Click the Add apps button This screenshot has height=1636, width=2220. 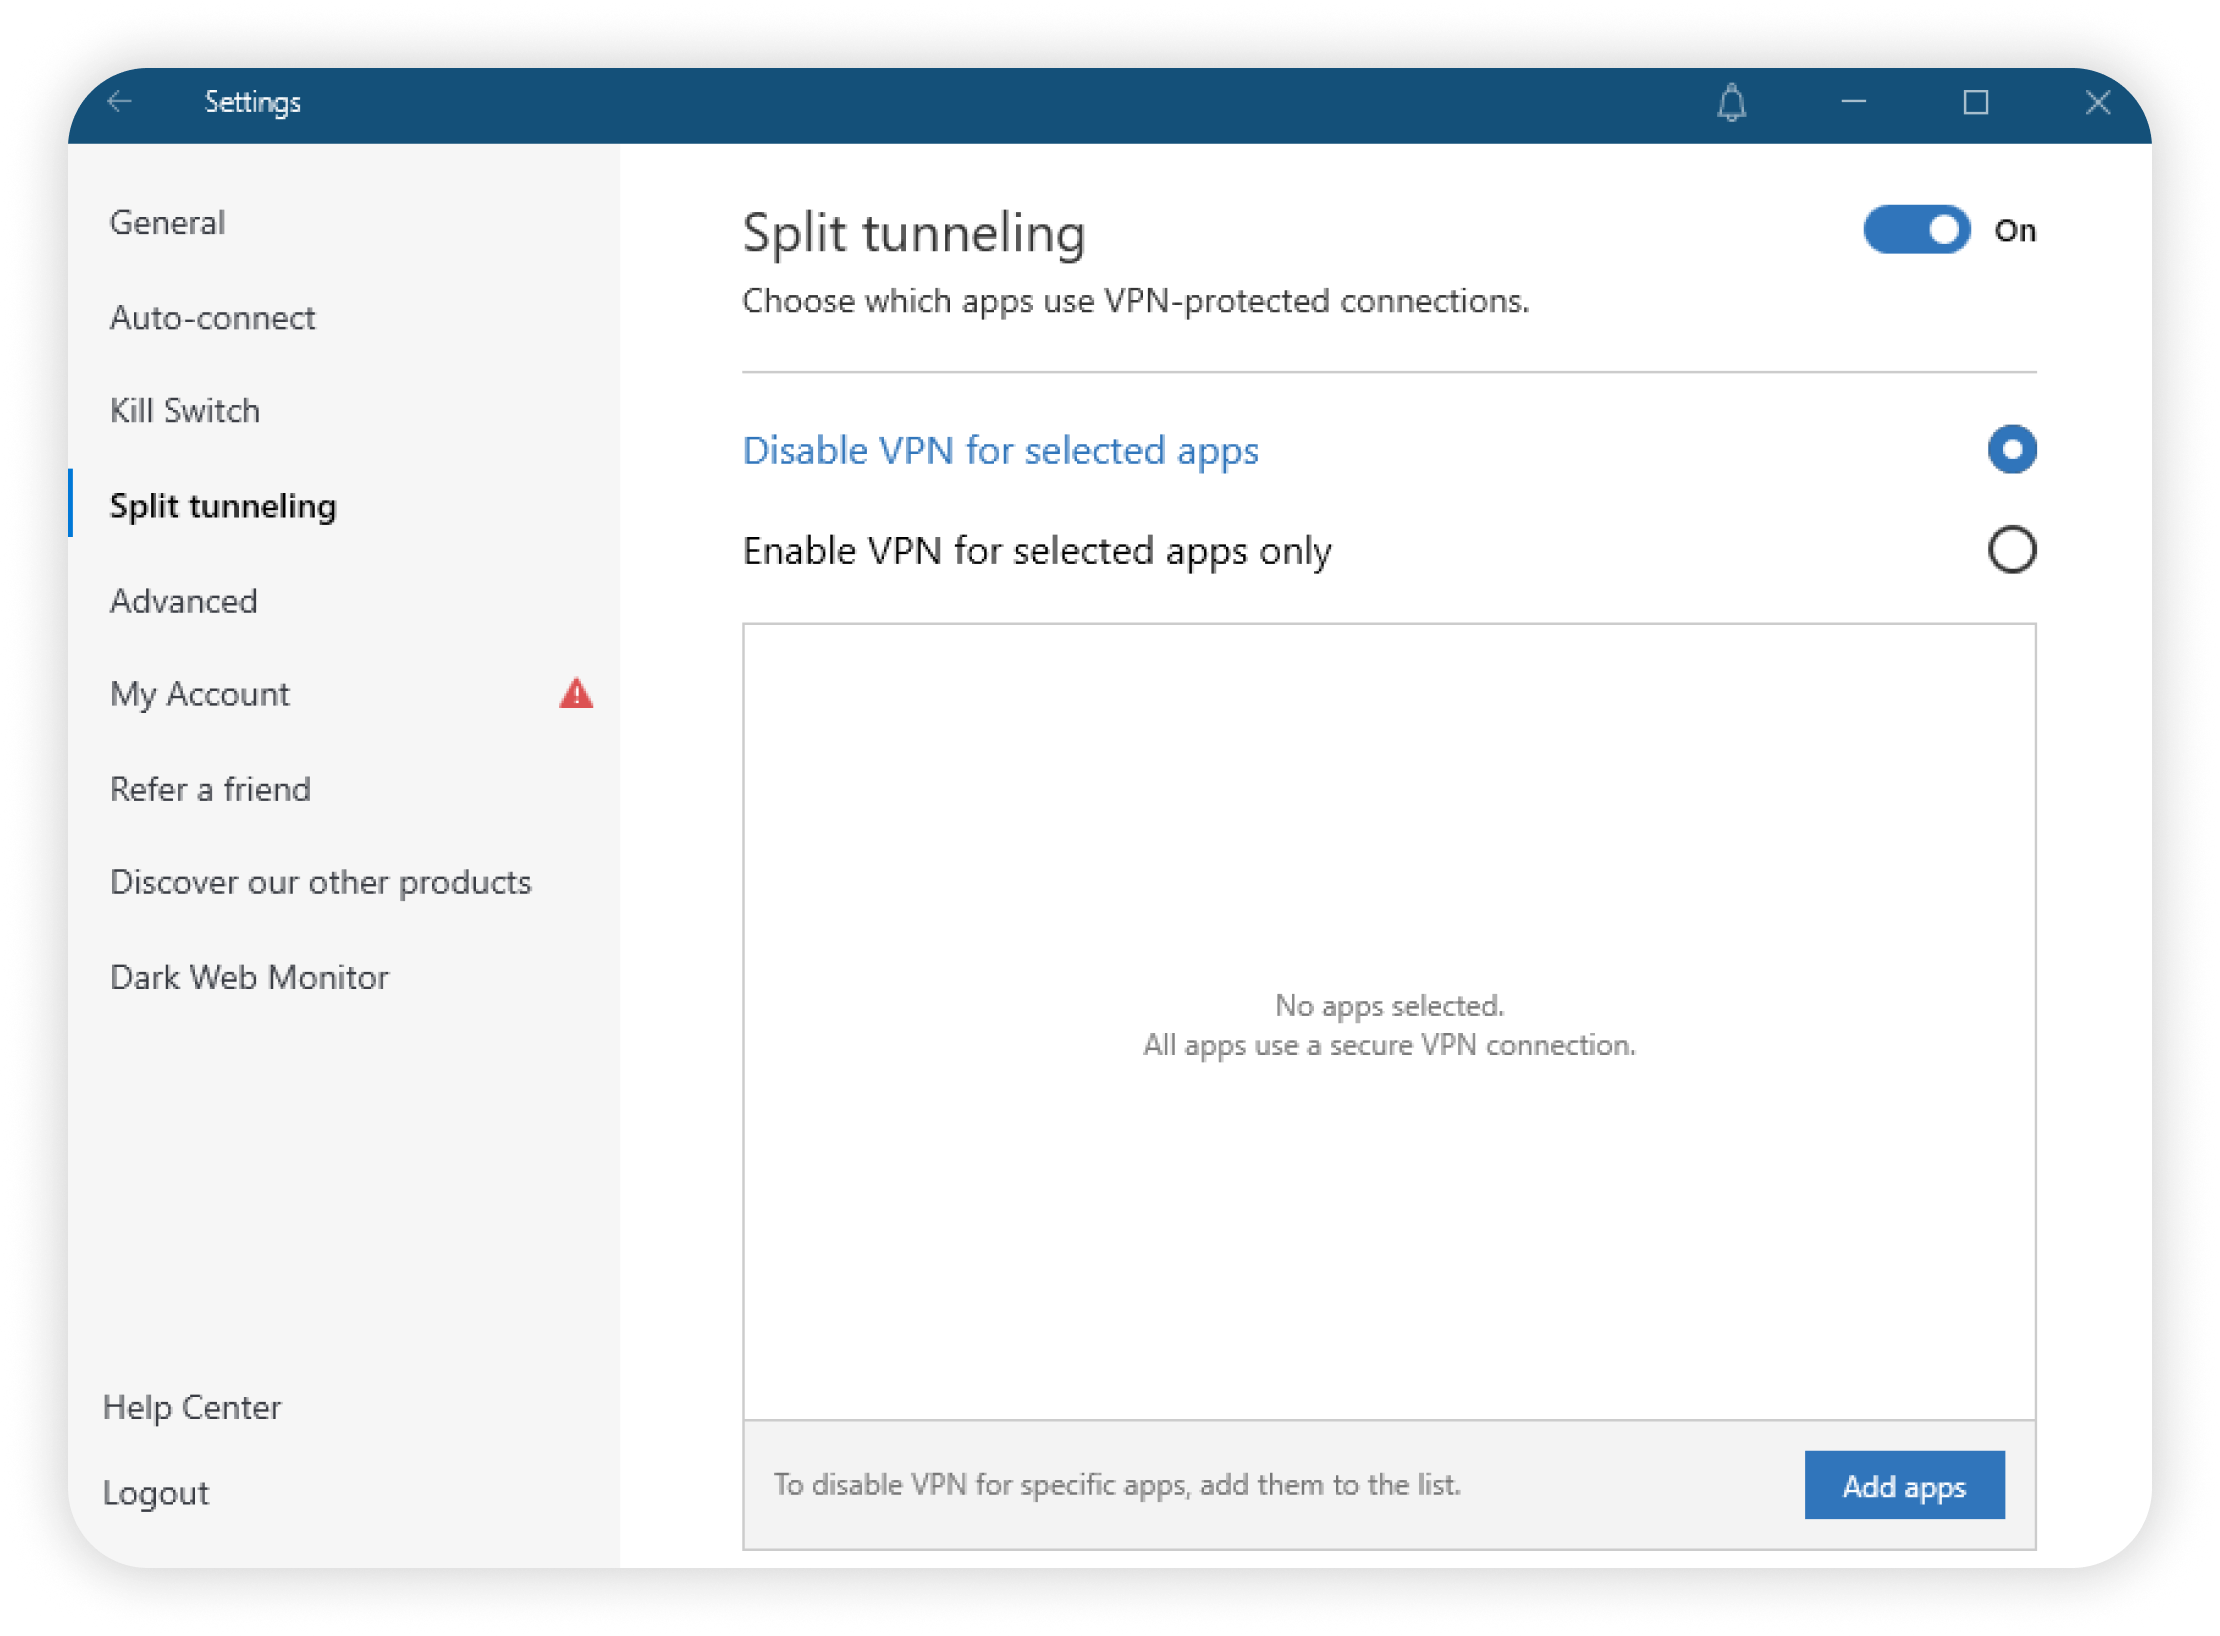click(x=1903, y=1486)
